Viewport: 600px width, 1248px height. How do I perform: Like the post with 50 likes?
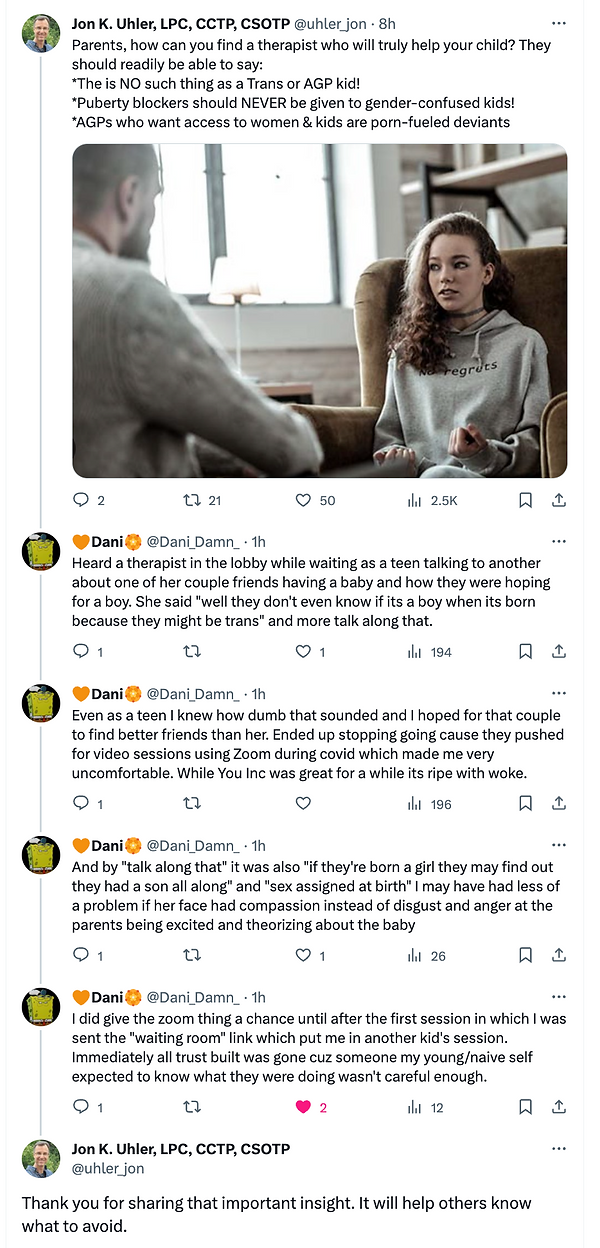click(304, 500)
